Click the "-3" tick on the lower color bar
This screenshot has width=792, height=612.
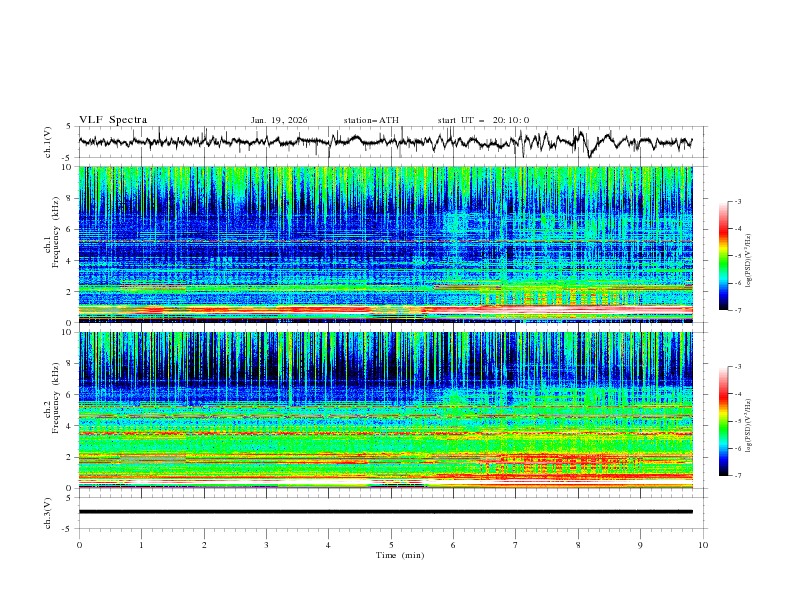(x=738, y=367)
